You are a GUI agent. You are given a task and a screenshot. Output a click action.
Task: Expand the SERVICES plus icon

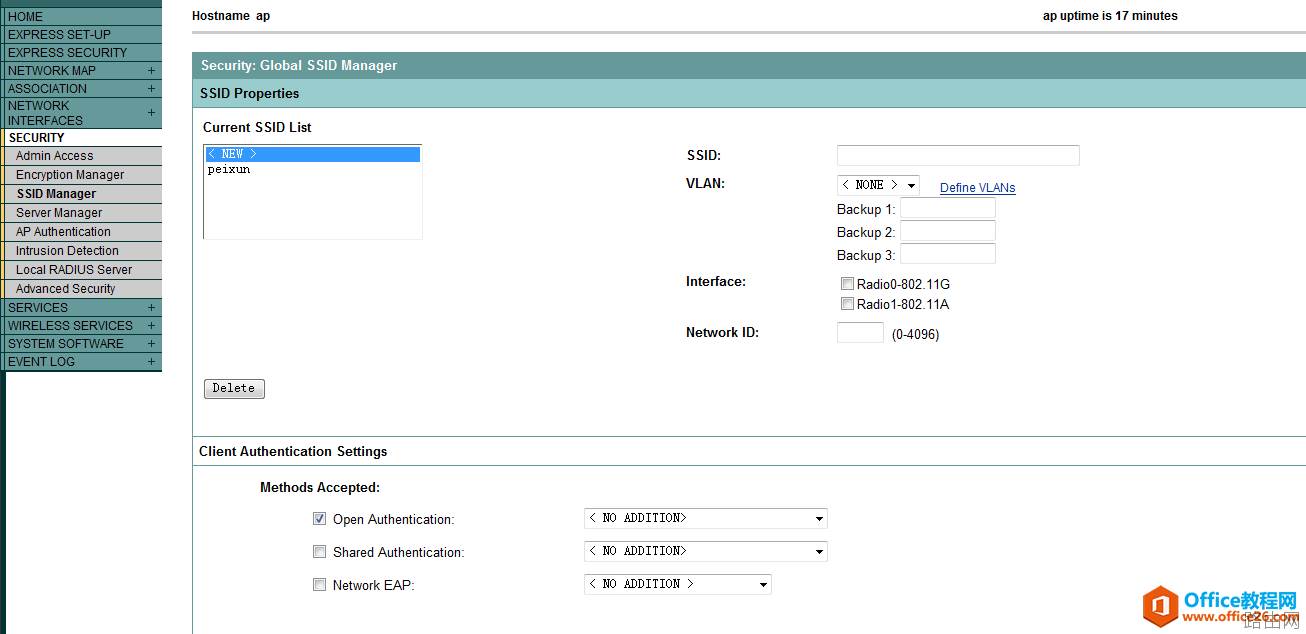(151, 307)
